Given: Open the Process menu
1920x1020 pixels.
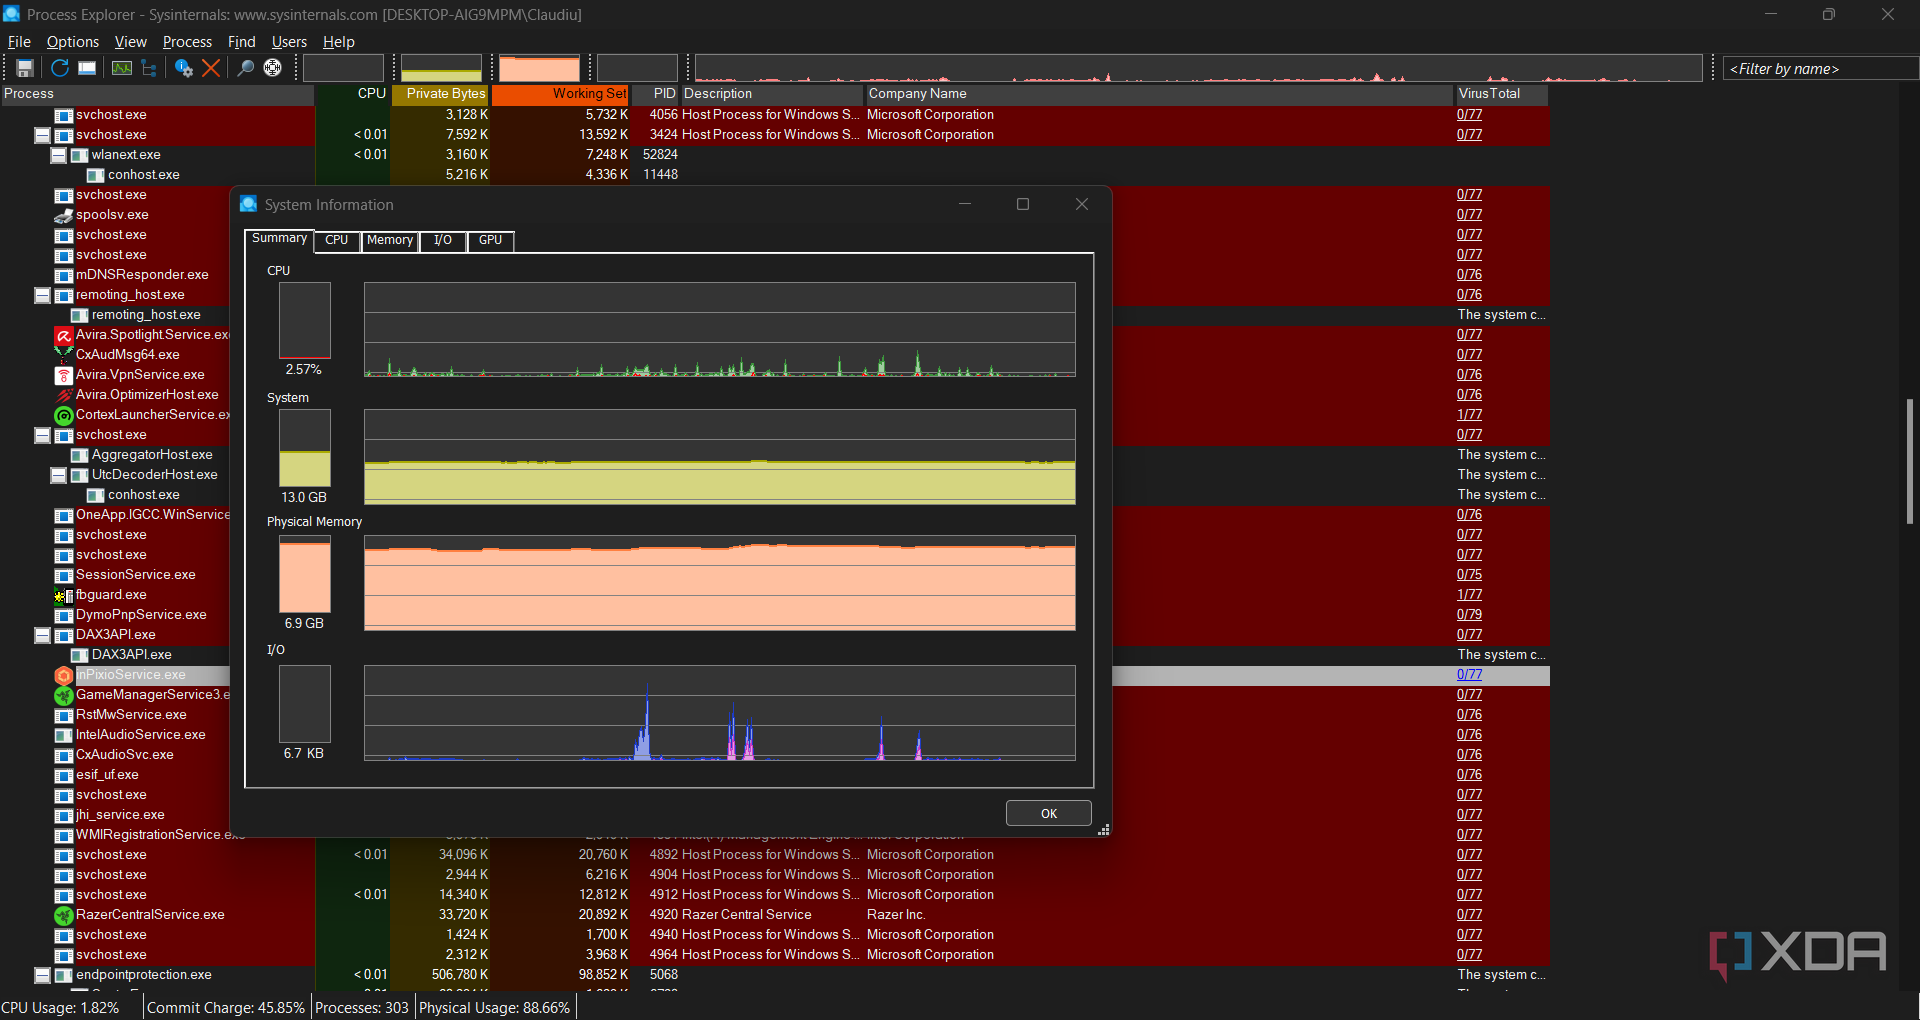Looking at the screenshot, I should click(187, 42).
